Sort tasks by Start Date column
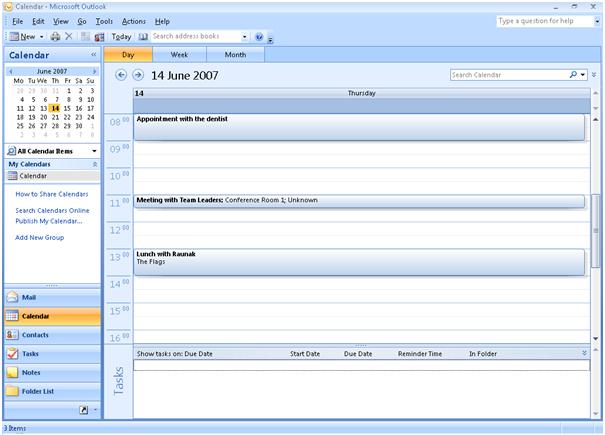The image size is (605, 435). coord(305,354)
